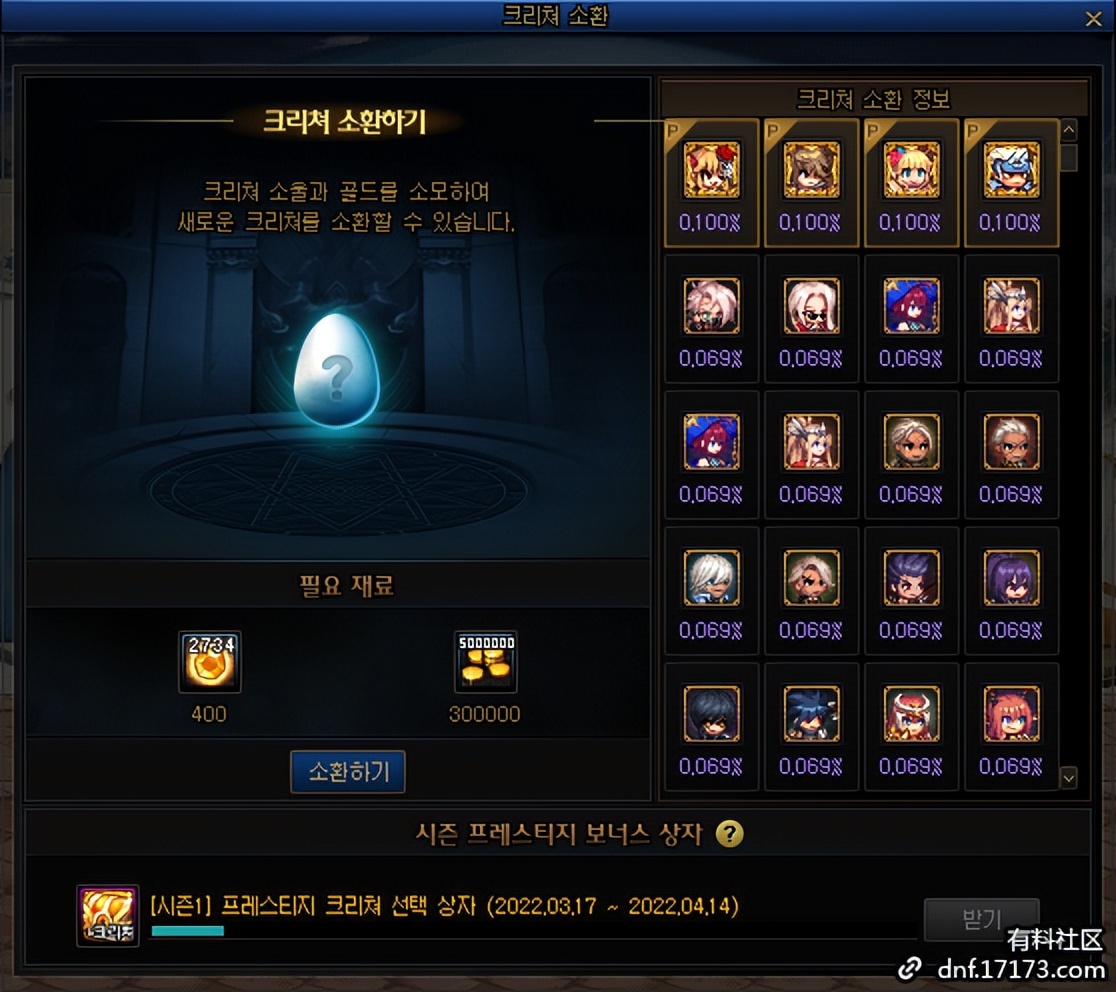Choose the pink-haired horned creature in bottom row
Screen dimensions: 1116x992
click(1011, 714)
